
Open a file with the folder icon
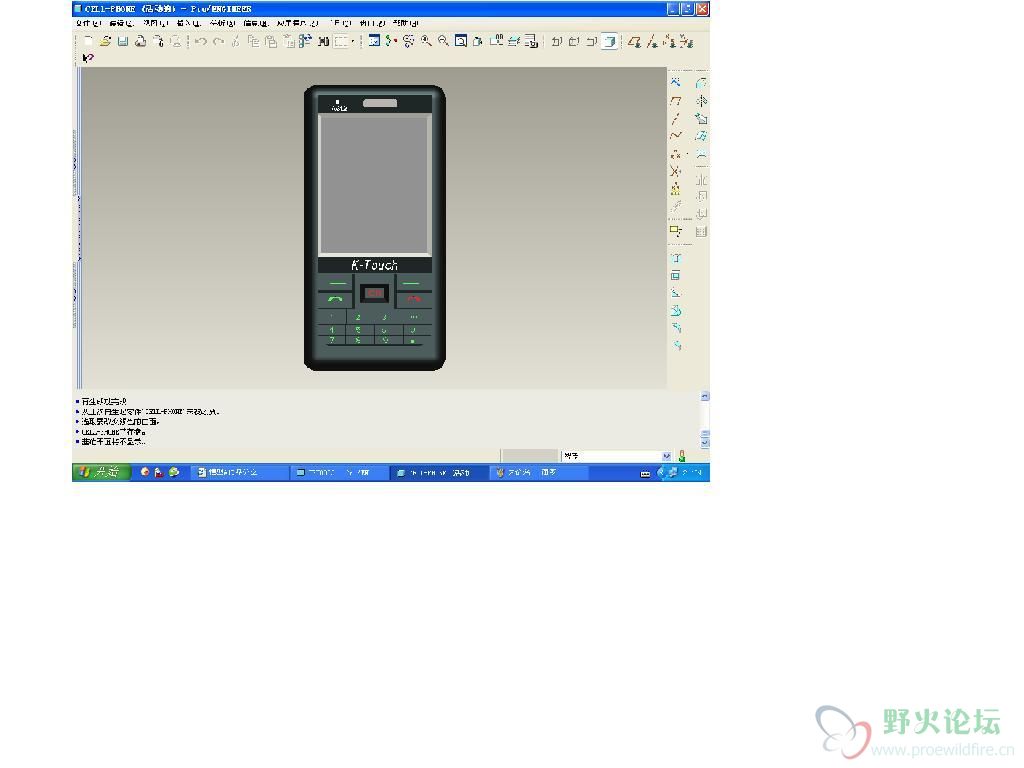point(105,41)
